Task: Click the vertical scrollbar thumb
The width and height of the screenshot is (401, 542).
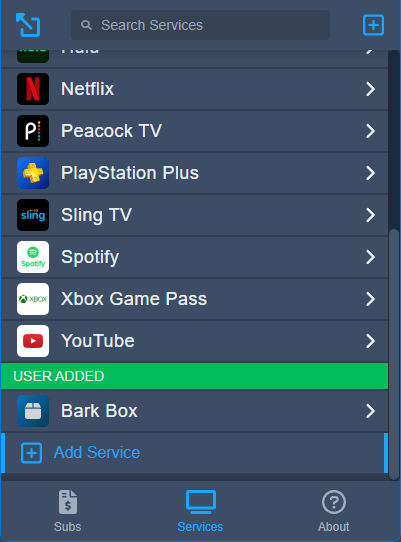Action: (x=394, y=354)
